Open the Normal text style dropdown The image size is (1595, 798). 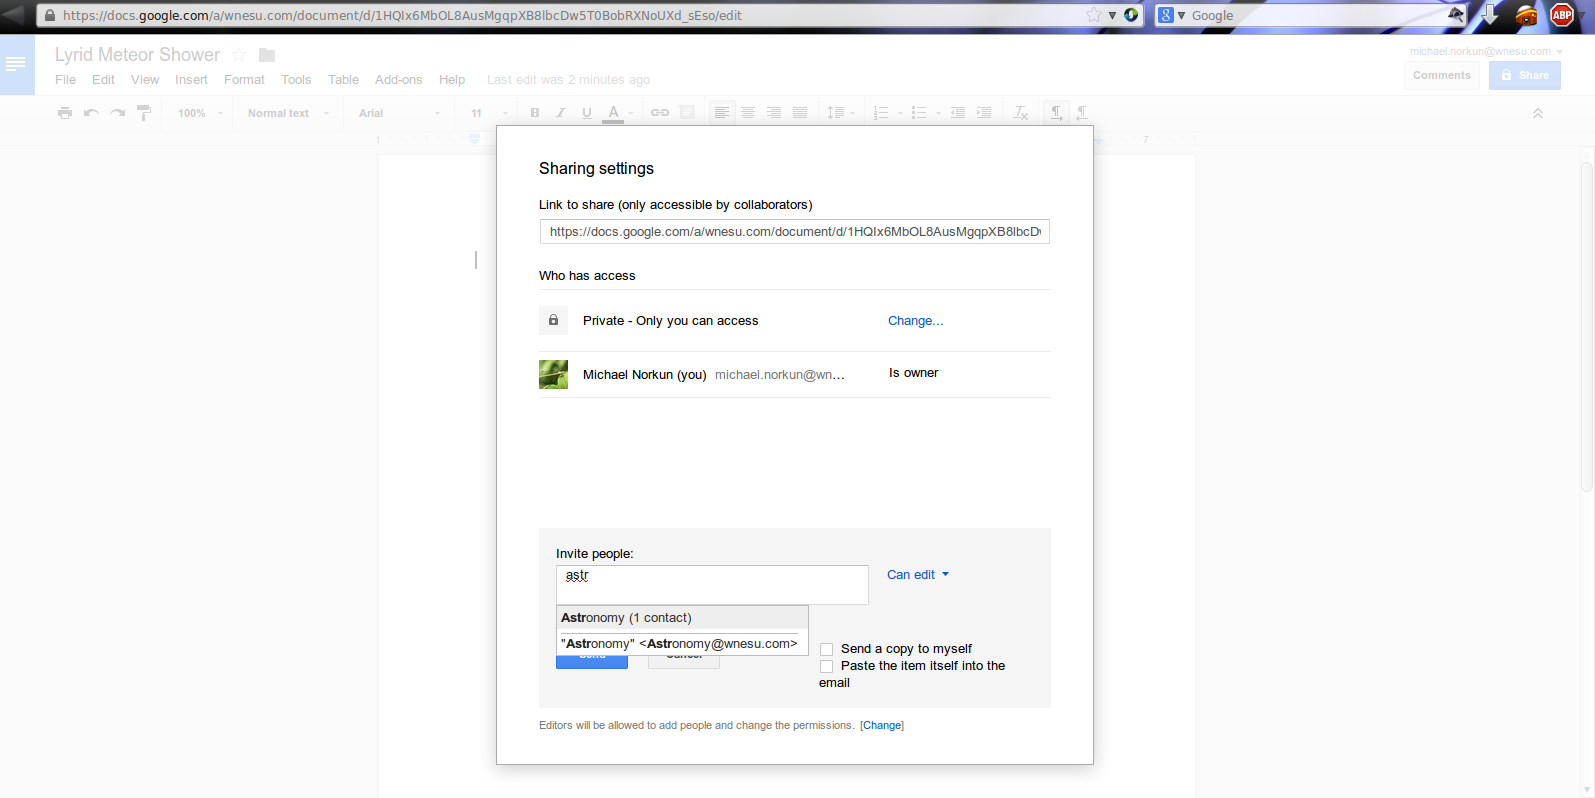tap(288, 113)
